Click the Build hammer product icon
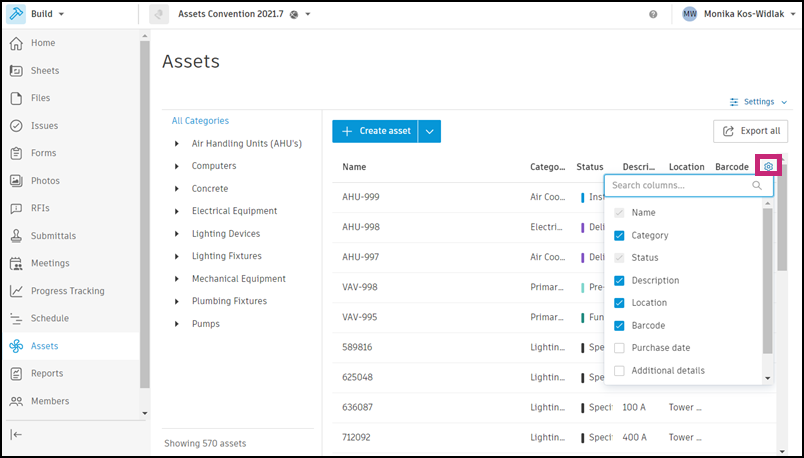804x458 pixels. point(16,14)
